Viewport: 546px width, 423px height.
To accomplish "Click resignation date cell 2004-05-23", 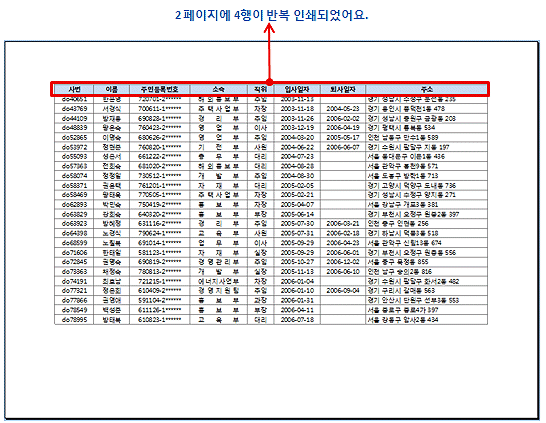I will tap(343, 109).
